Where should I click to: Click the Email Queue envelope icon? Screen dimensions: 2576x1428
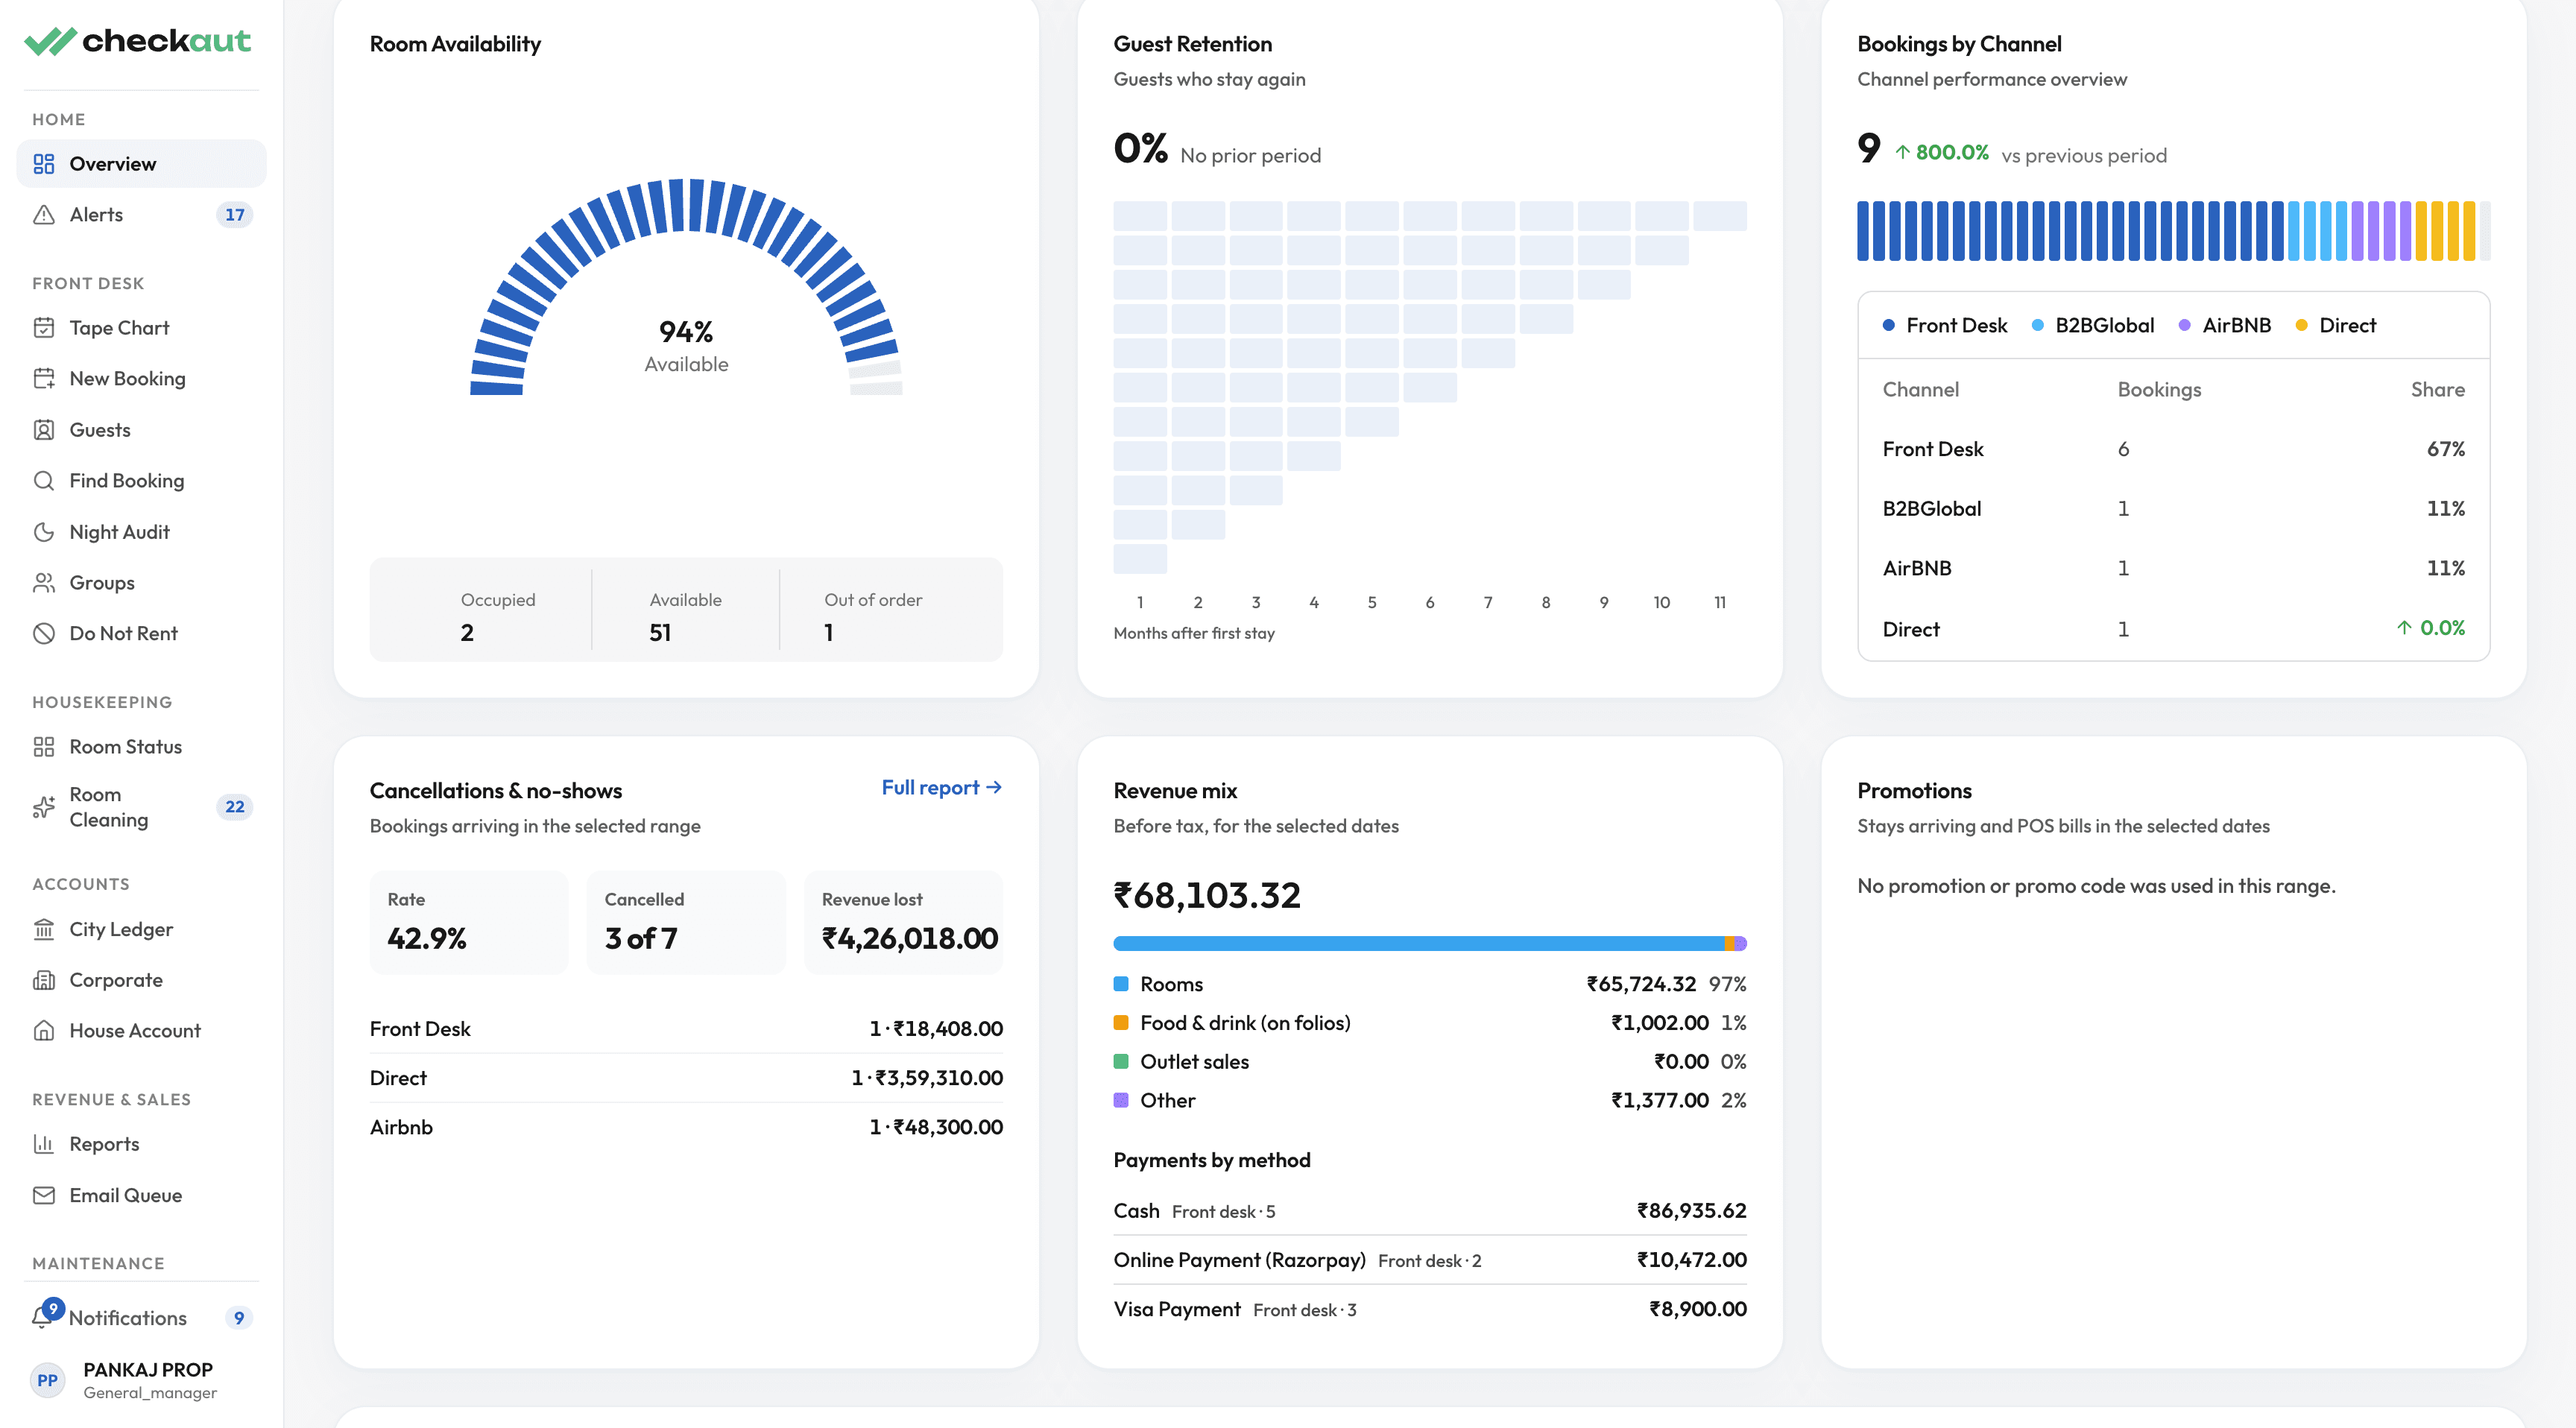[x=44, y=1196]
